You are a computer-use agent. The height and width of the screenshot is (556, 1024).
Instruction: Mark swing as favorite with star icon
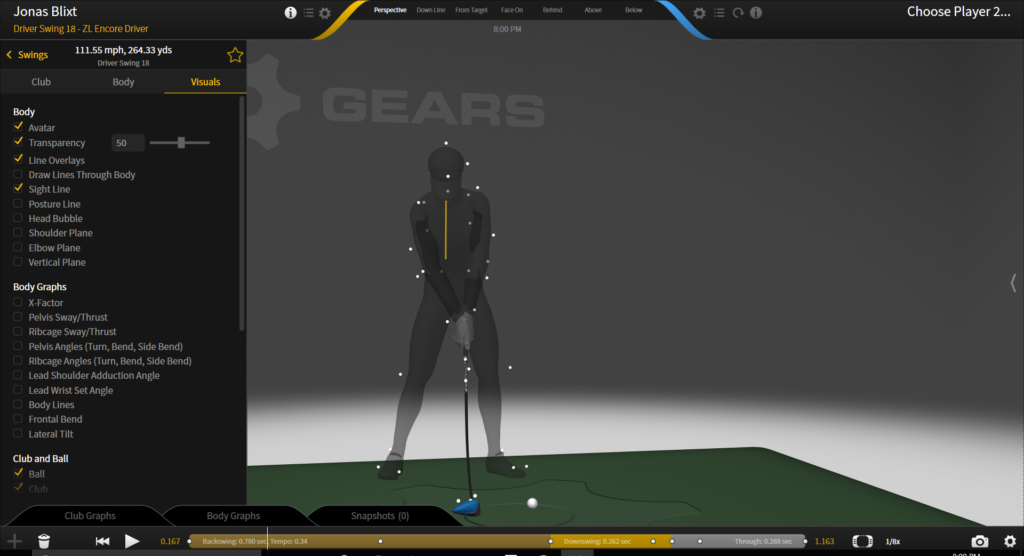[234, 55]
